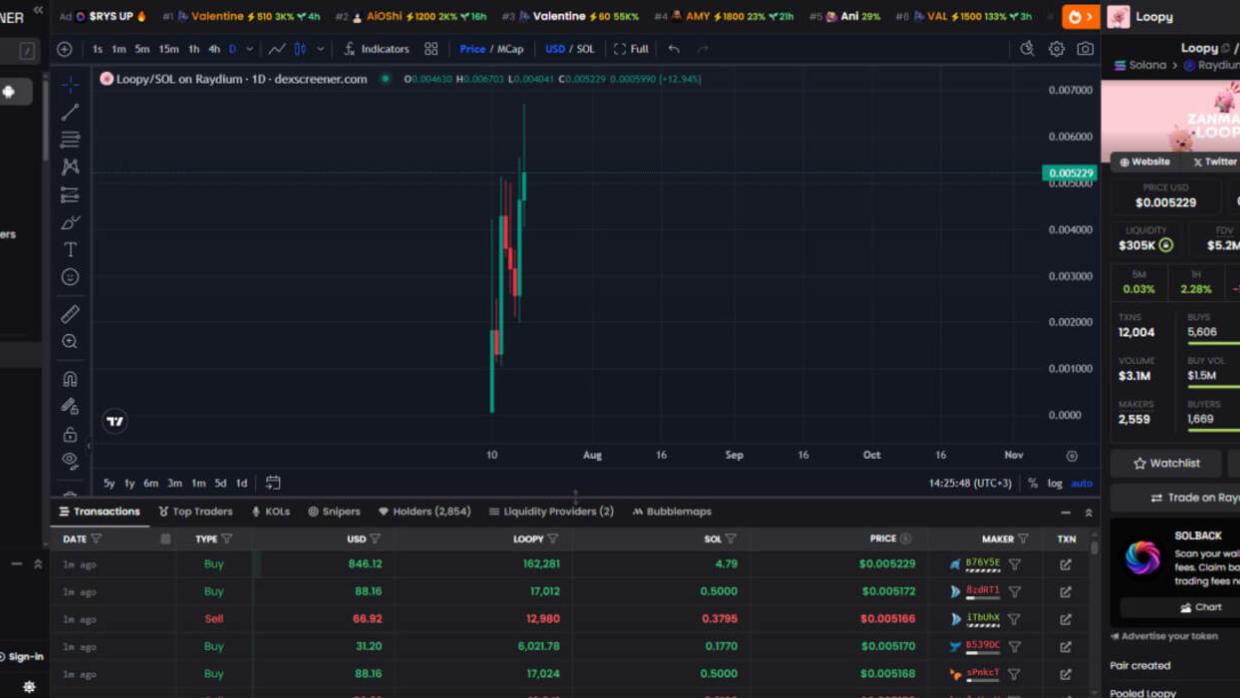1240x698 pixels.
Task: Activate the zoom in tool
Action: click(x=70, y=342)
